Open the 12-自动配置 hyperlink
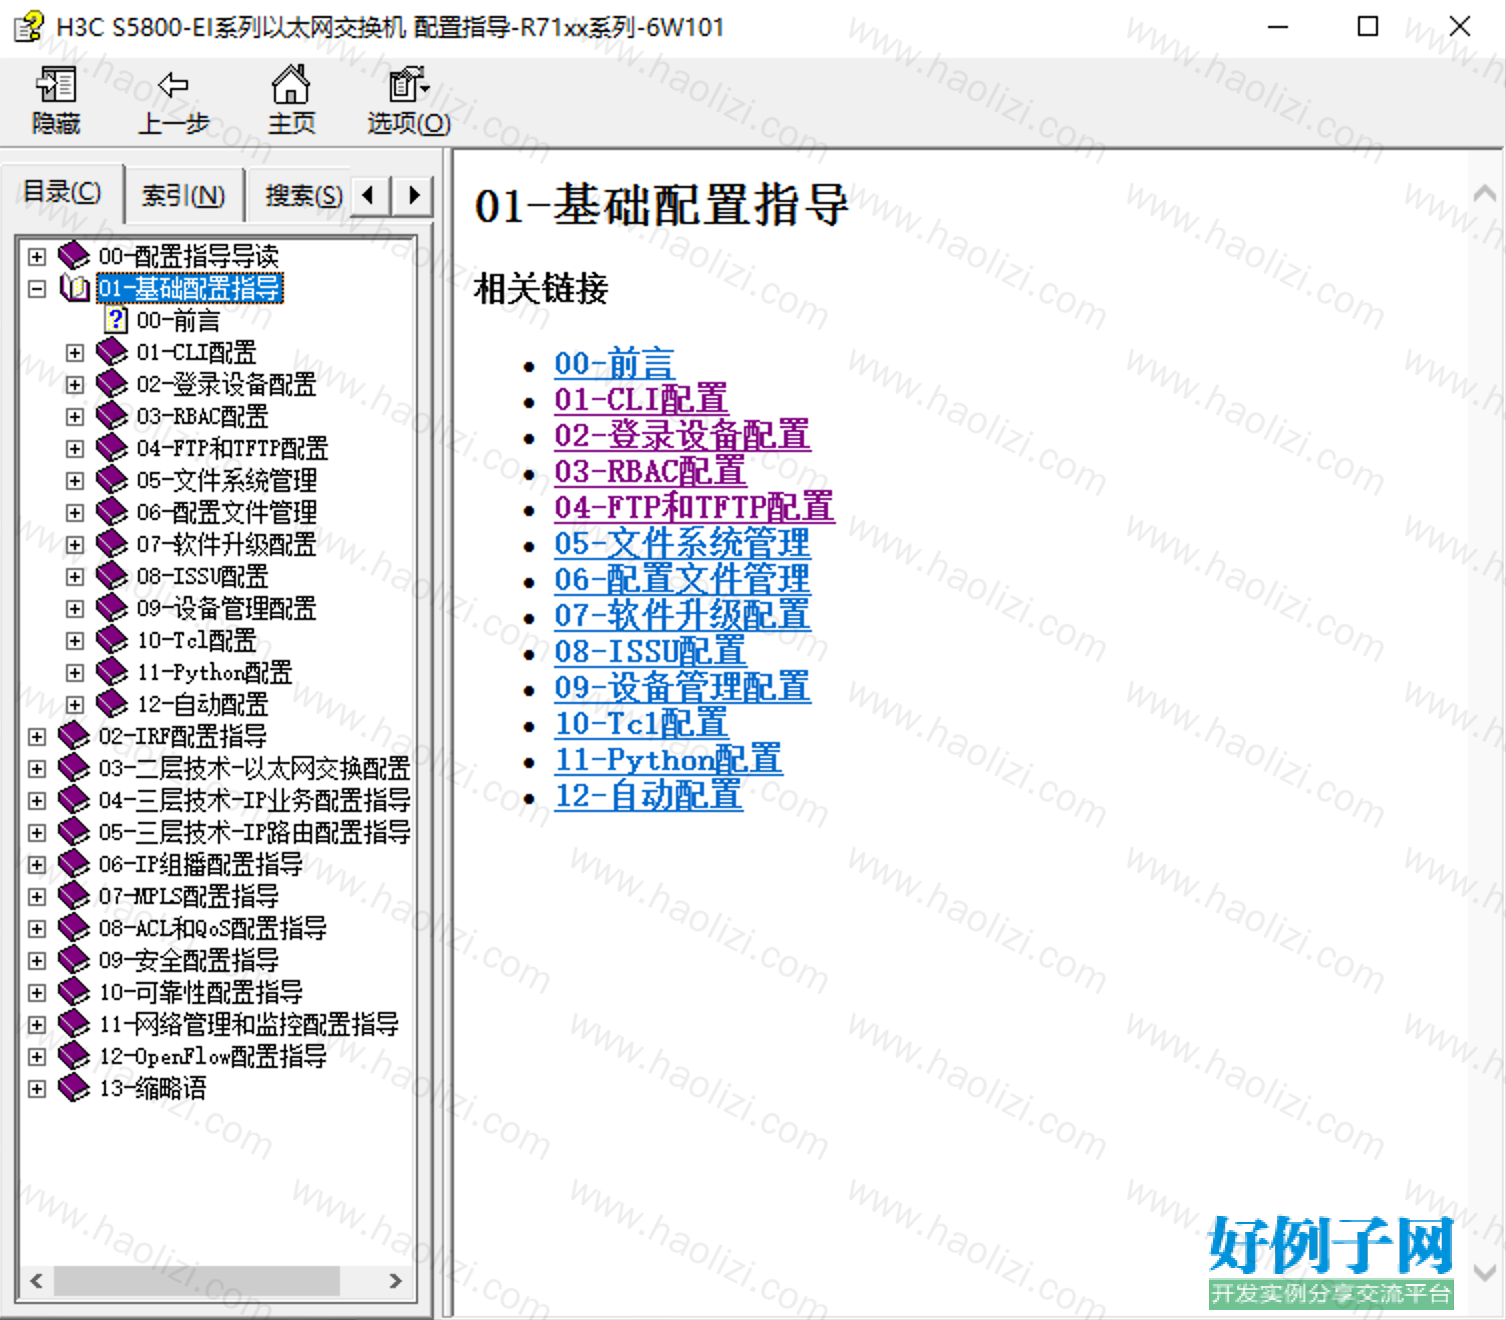 (x=649, y=795)
